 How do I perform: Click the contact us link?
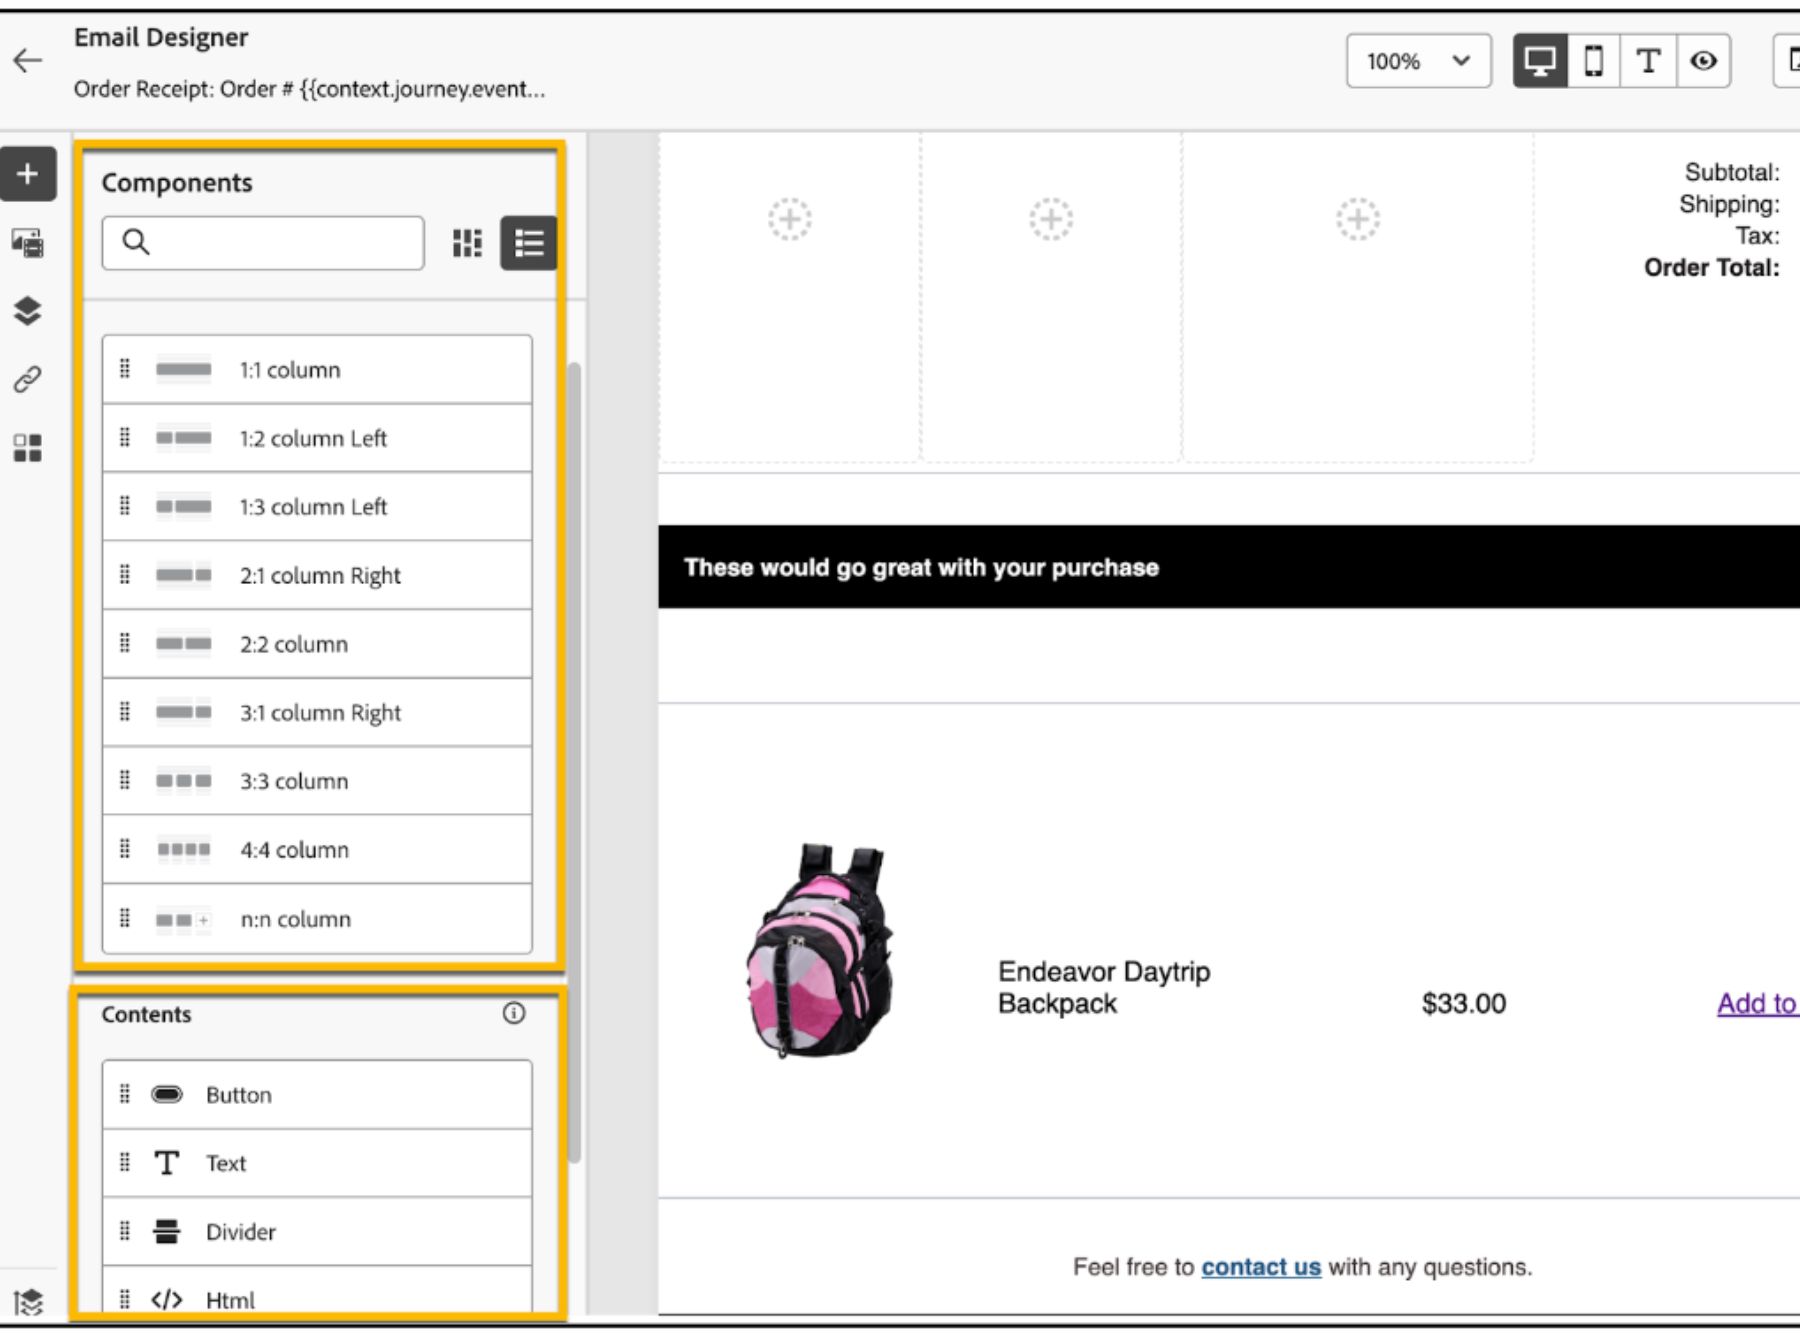pyautogui.click(x=1261, y=1267)
